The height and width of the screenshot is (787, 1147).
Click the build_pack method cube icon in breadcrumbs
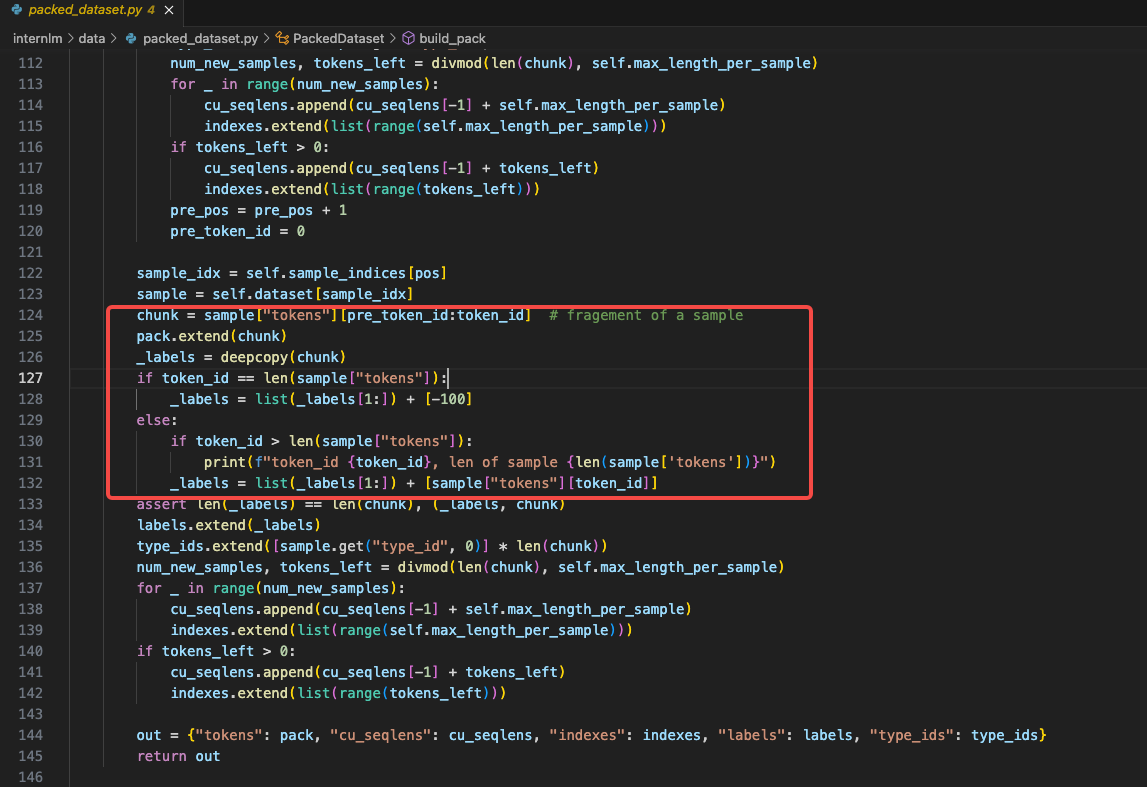pos(408,38)
